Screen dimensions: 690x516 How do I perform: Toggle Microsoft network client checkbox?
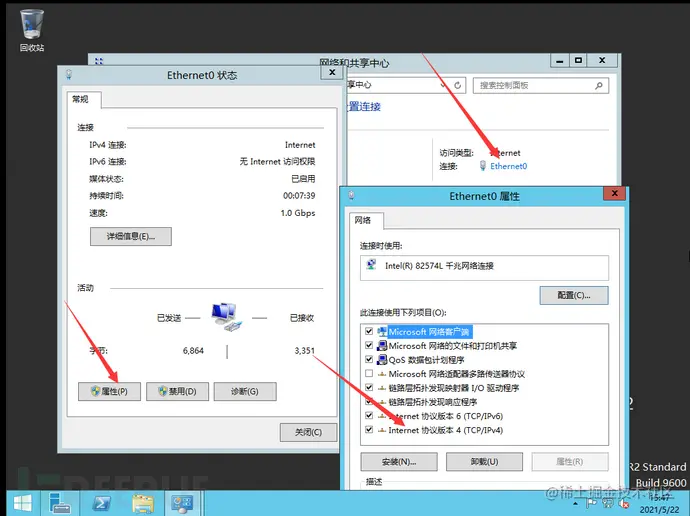(x=369, y=331)
